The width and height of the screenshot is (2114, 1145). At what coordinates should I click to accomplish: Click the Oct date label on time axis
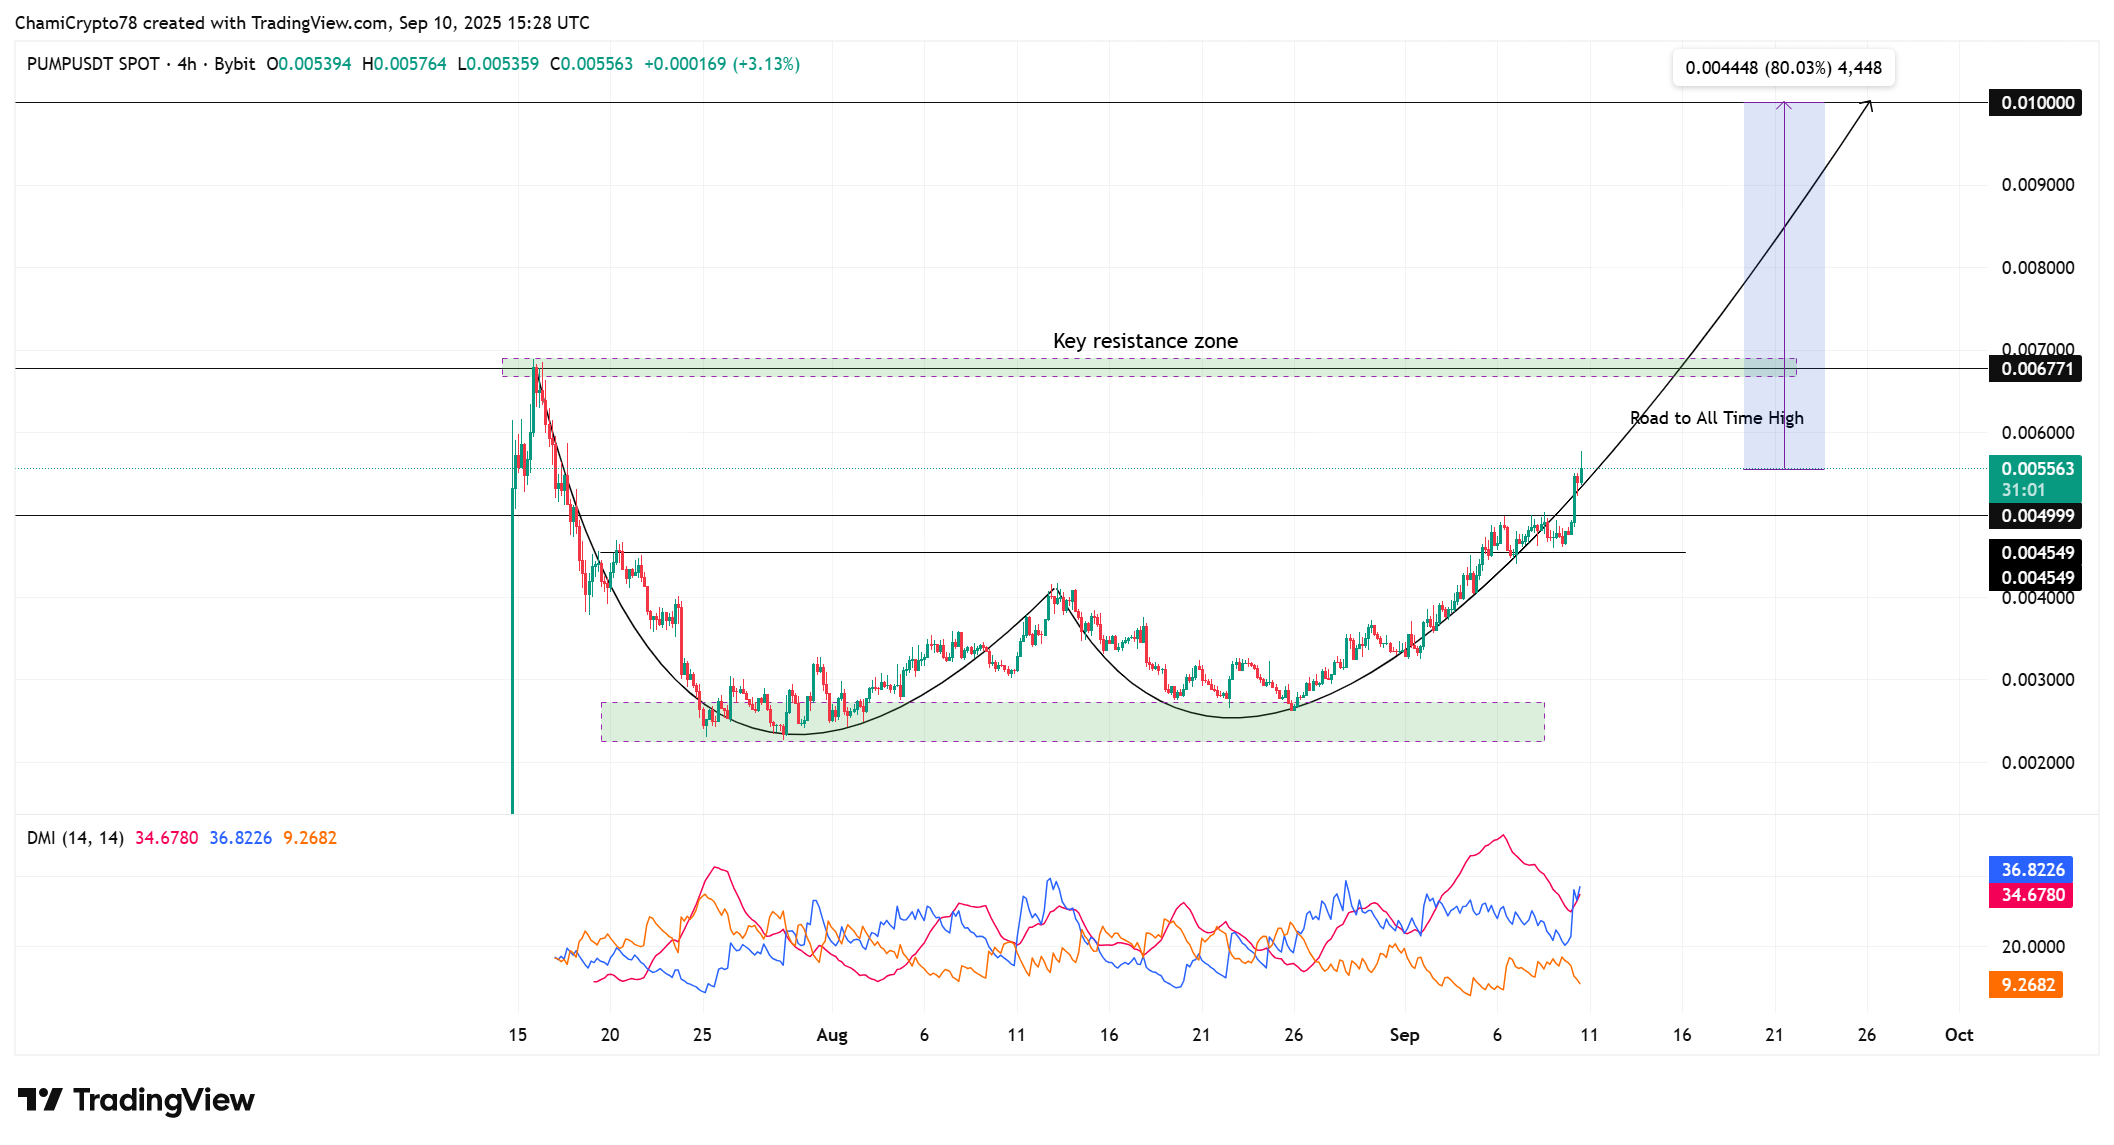click(x=1958, y=1035)
